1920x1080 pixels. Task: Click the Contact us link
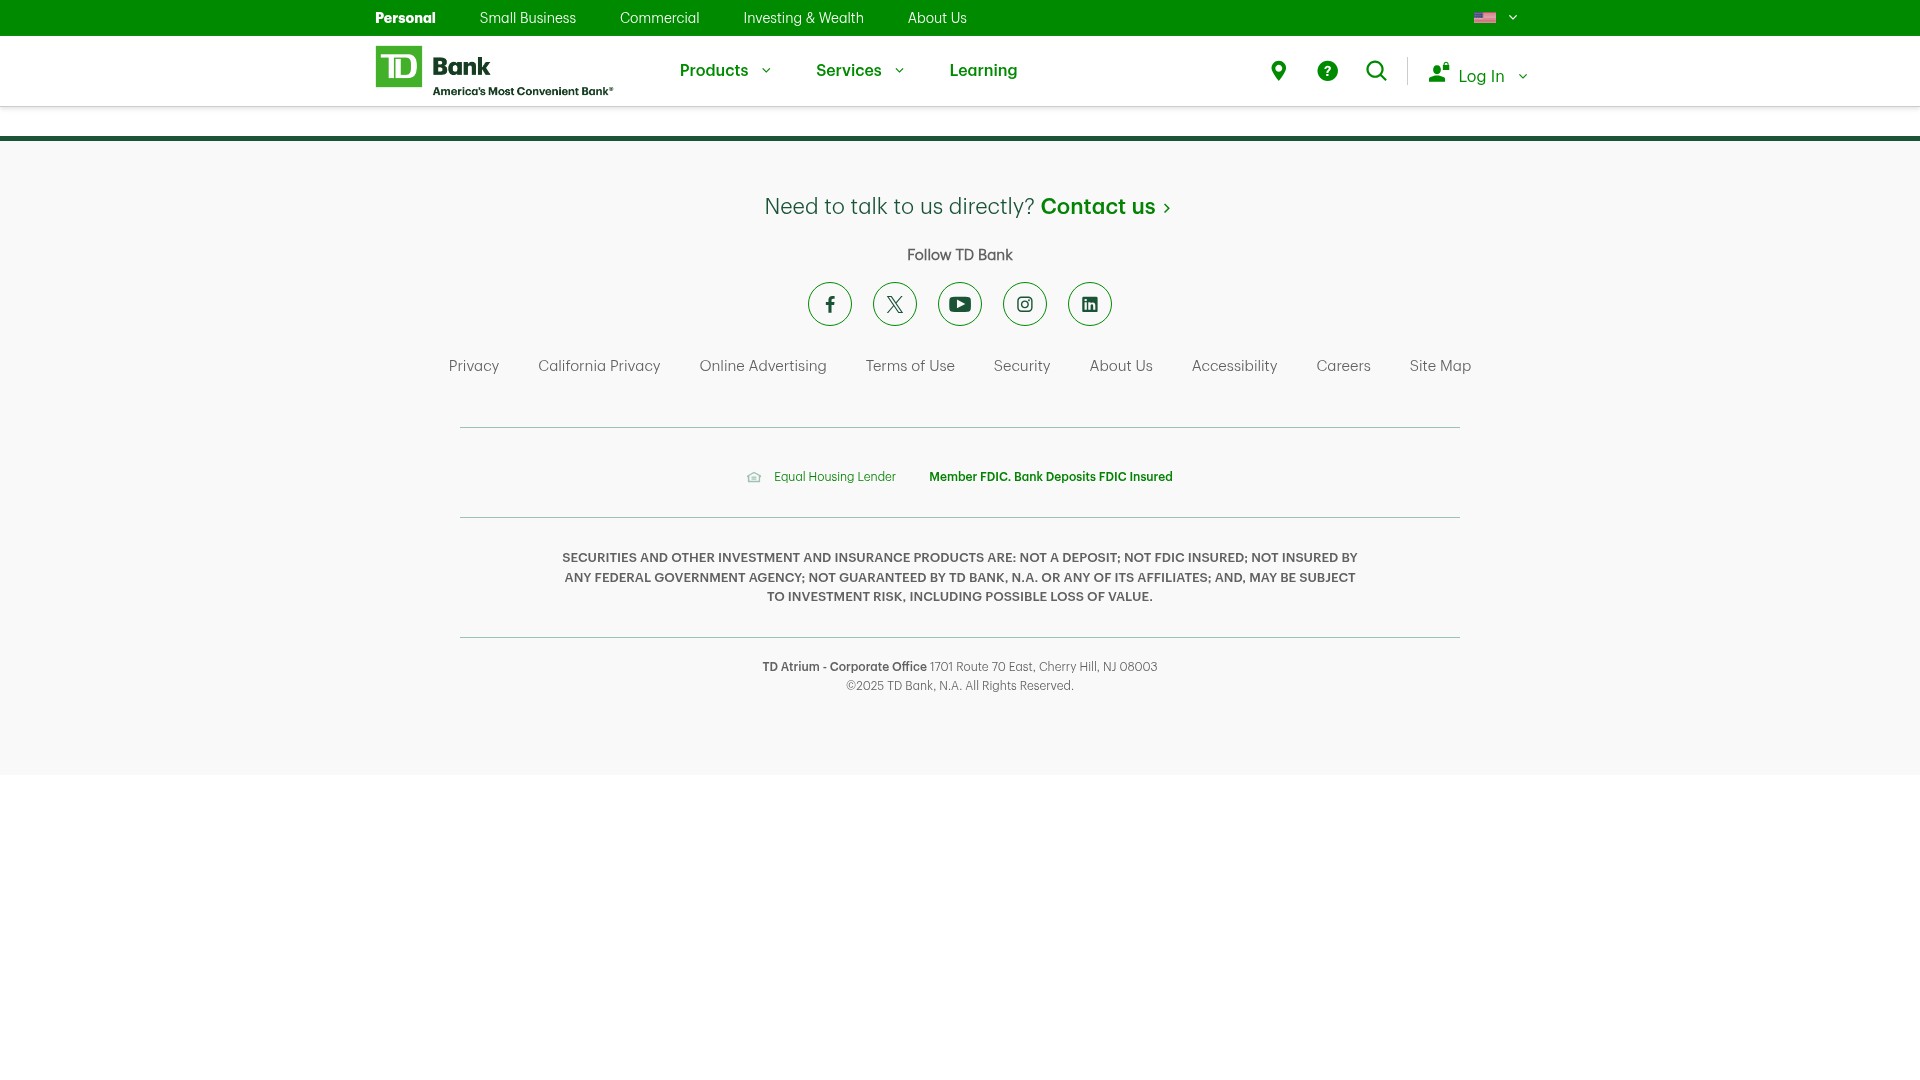pos(1097,206)
